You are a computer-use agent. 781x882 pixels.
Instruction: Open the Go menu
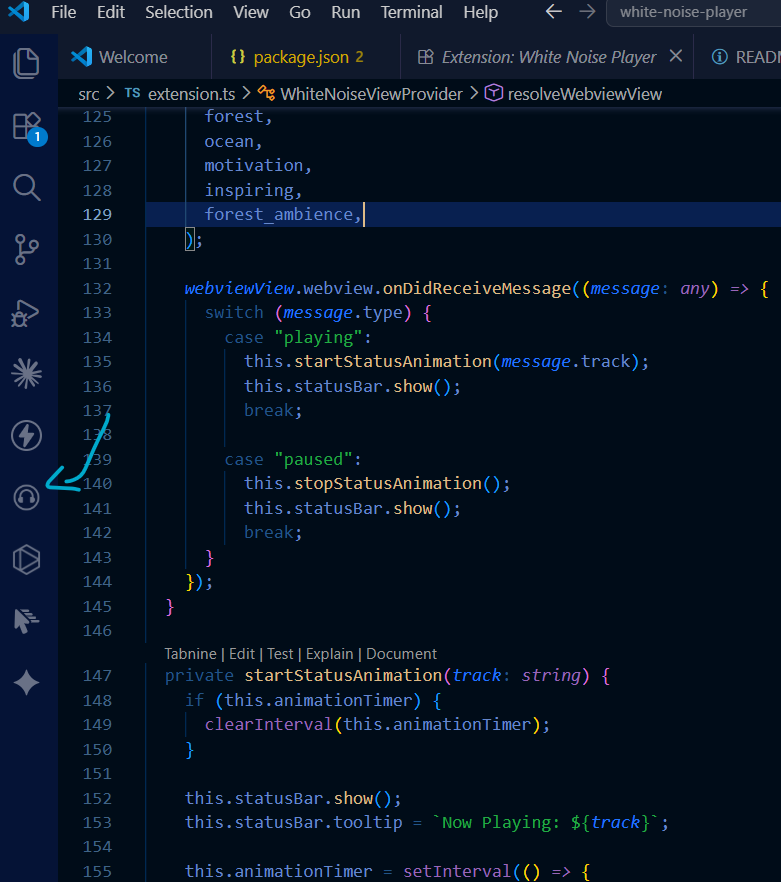tap(299, 12)
